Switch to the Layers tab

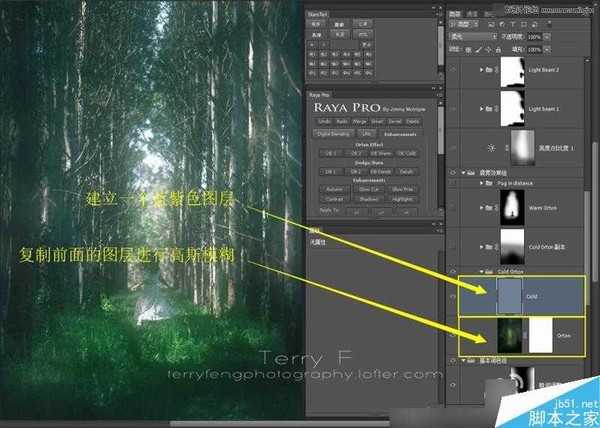coord(455,14)
